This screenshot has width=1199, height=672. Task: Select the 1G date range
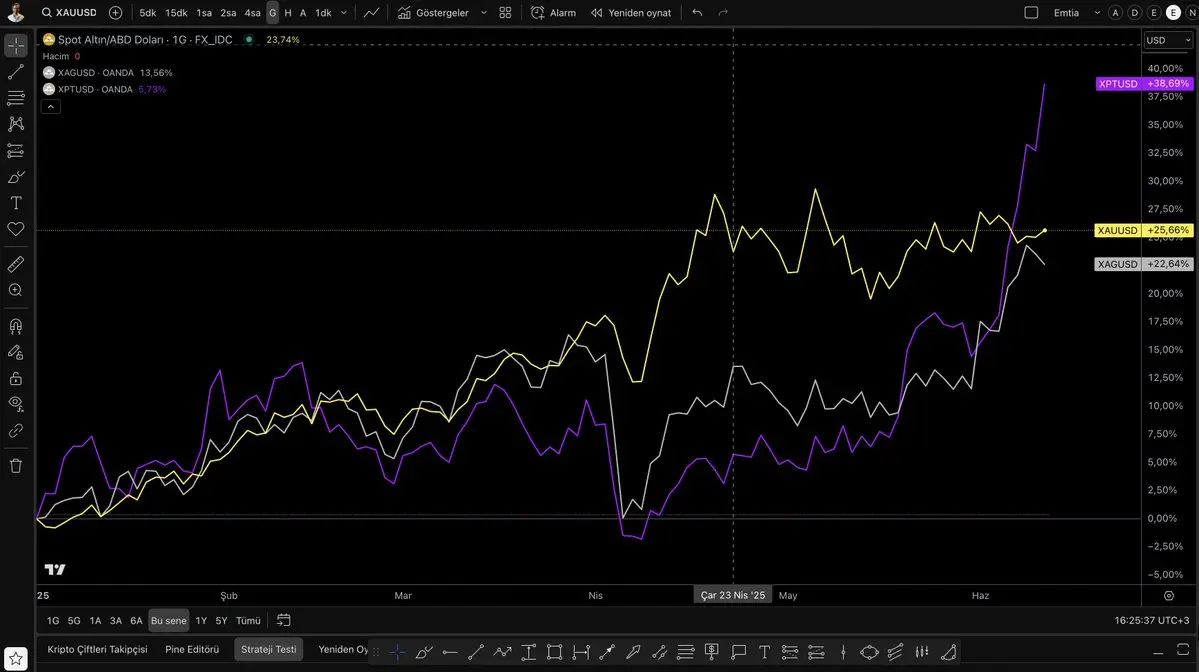[x=53, y=621]
